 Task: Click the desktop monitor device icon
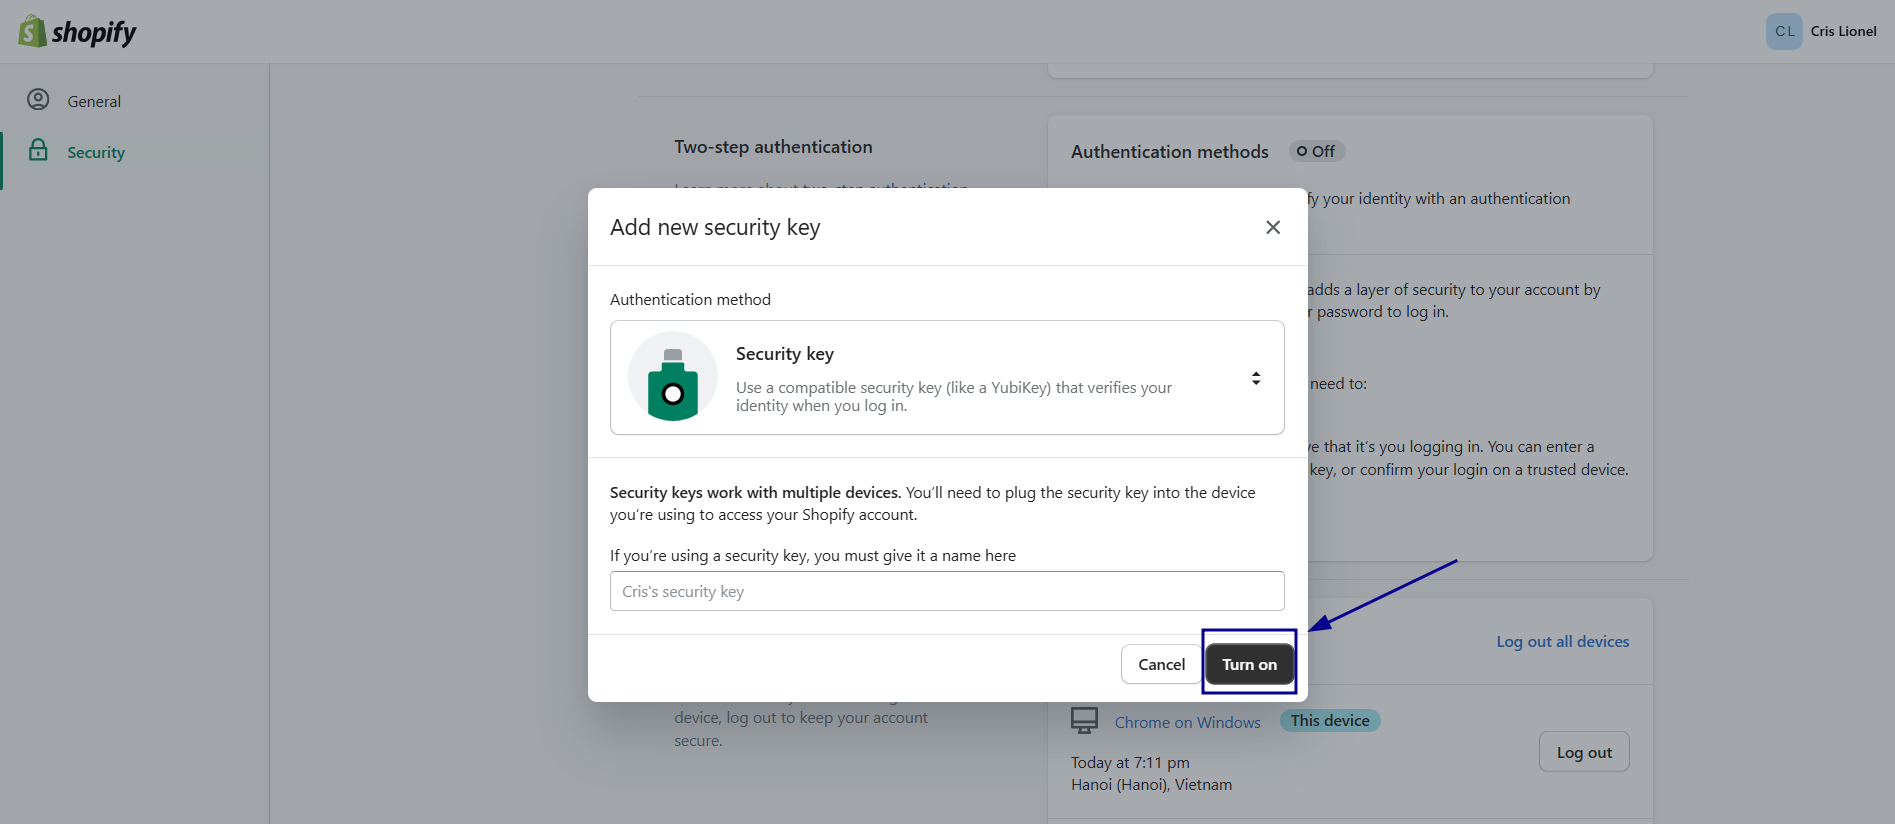(1085, 720)
